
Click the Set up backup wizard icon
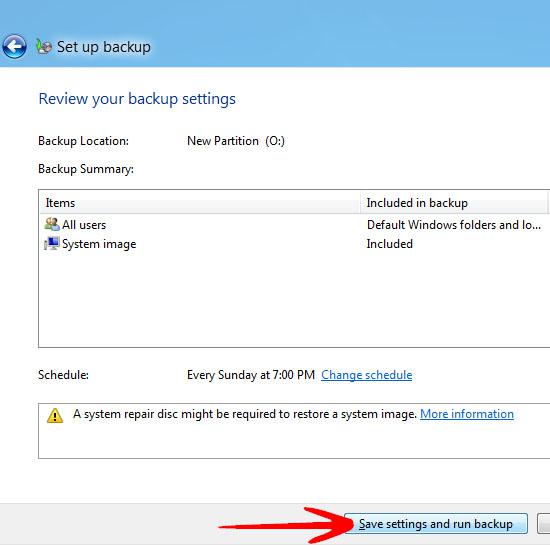pyautogui.click(x=44, y=46)
